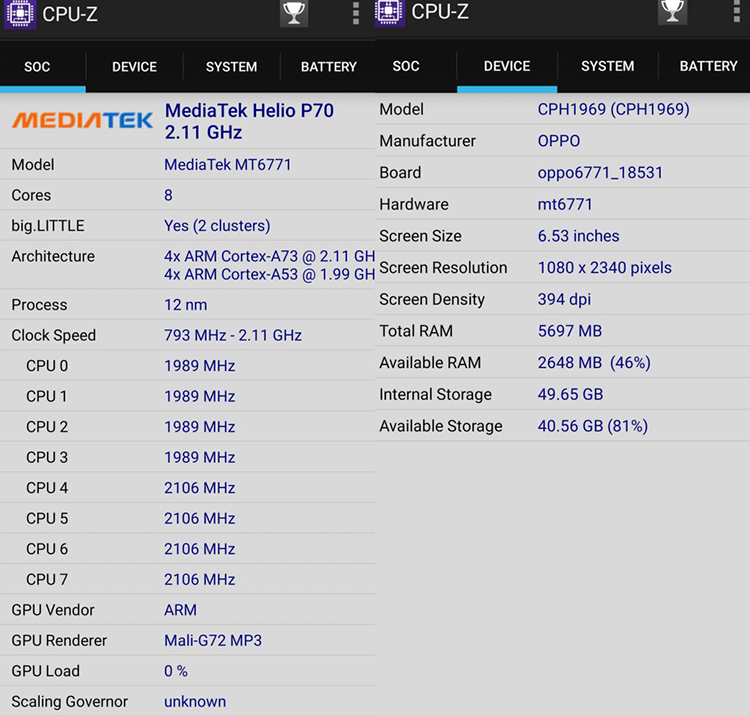Select SOC tab in left screenshot
The height and width of the screenshot is (716, 750).
click(x=37, y=66)
